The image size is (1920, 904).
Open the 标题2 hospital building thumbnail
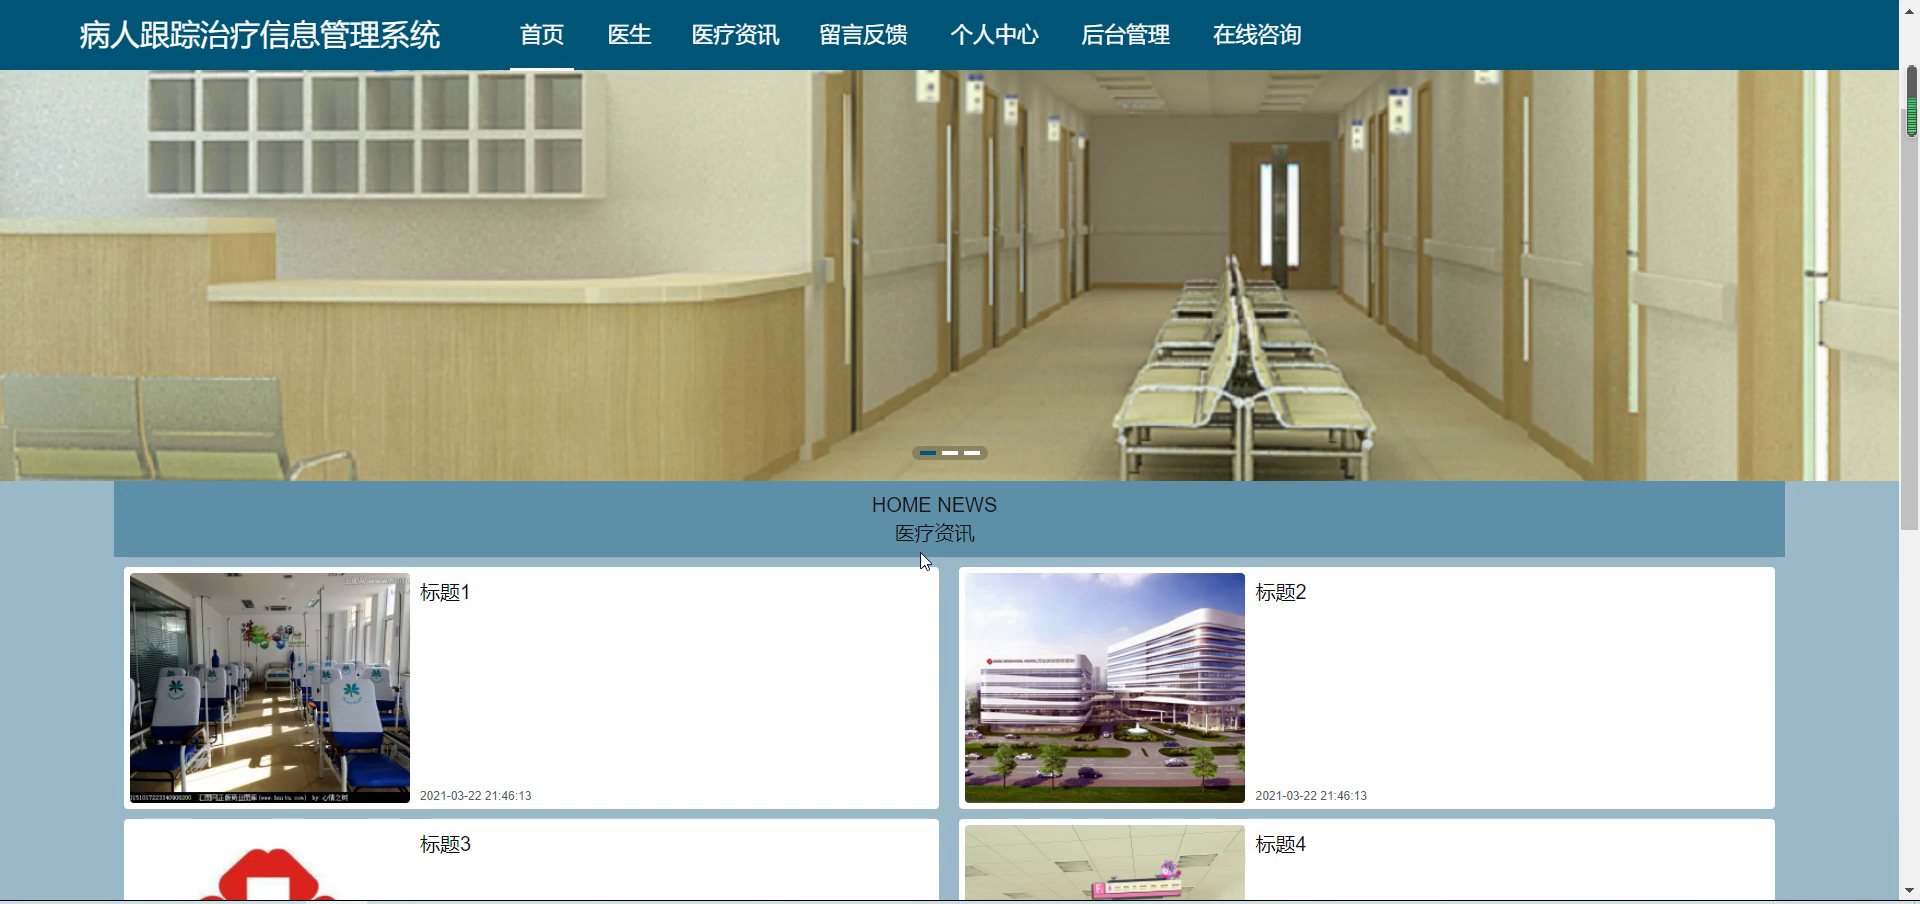(1105, 688)
